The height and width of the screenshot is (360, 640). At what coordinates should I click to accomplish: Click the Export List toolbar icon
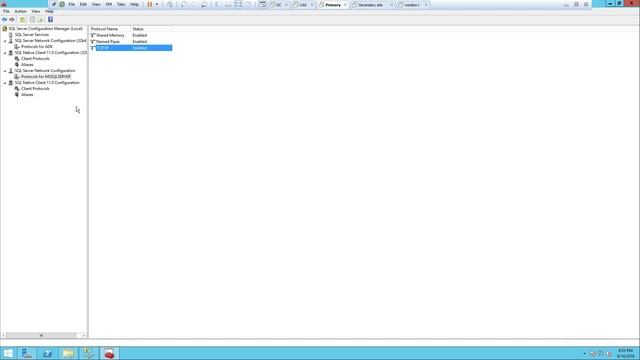click(40, 20)
